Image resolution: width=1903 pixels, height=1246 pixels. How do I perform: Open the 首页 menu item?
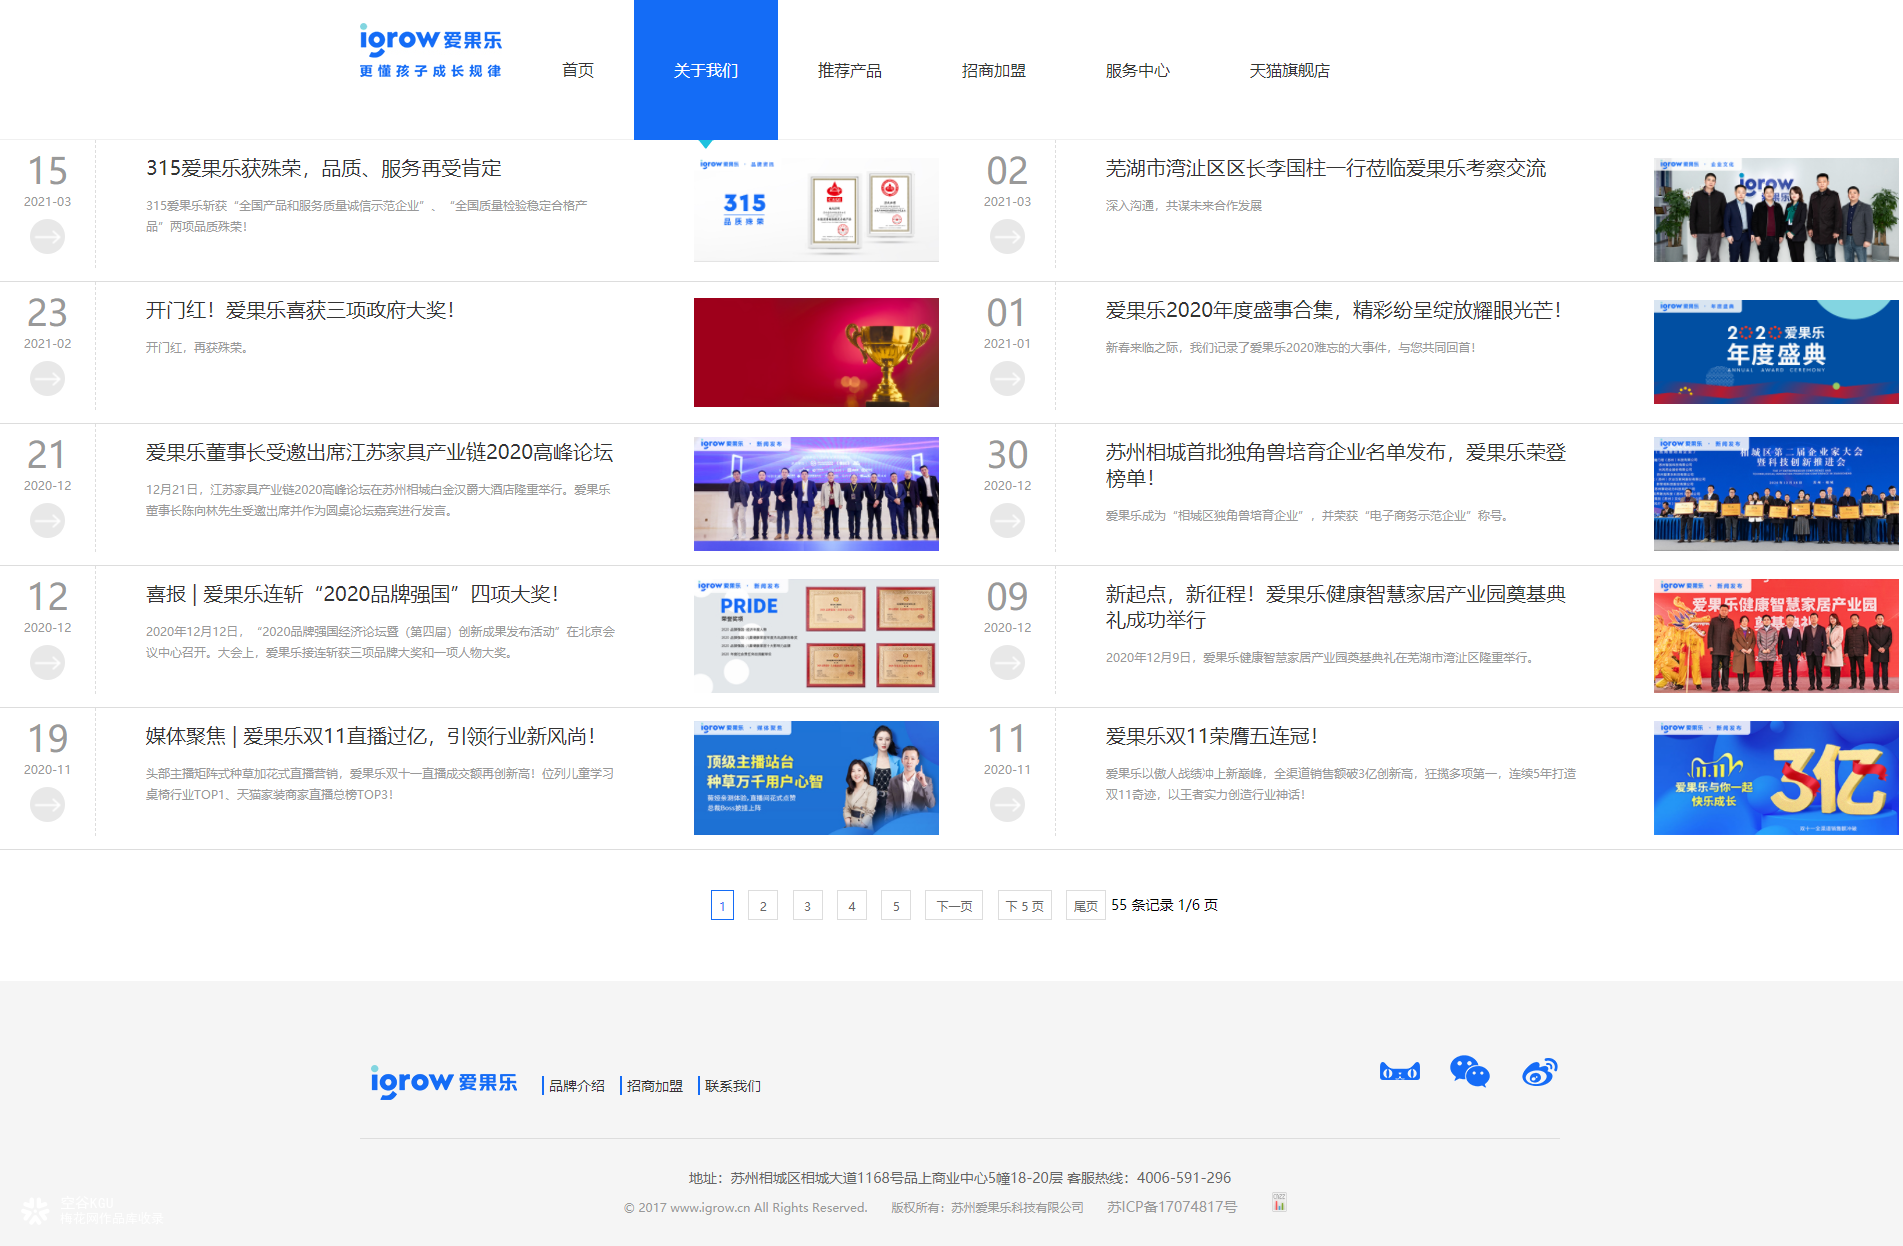[578, 70]
